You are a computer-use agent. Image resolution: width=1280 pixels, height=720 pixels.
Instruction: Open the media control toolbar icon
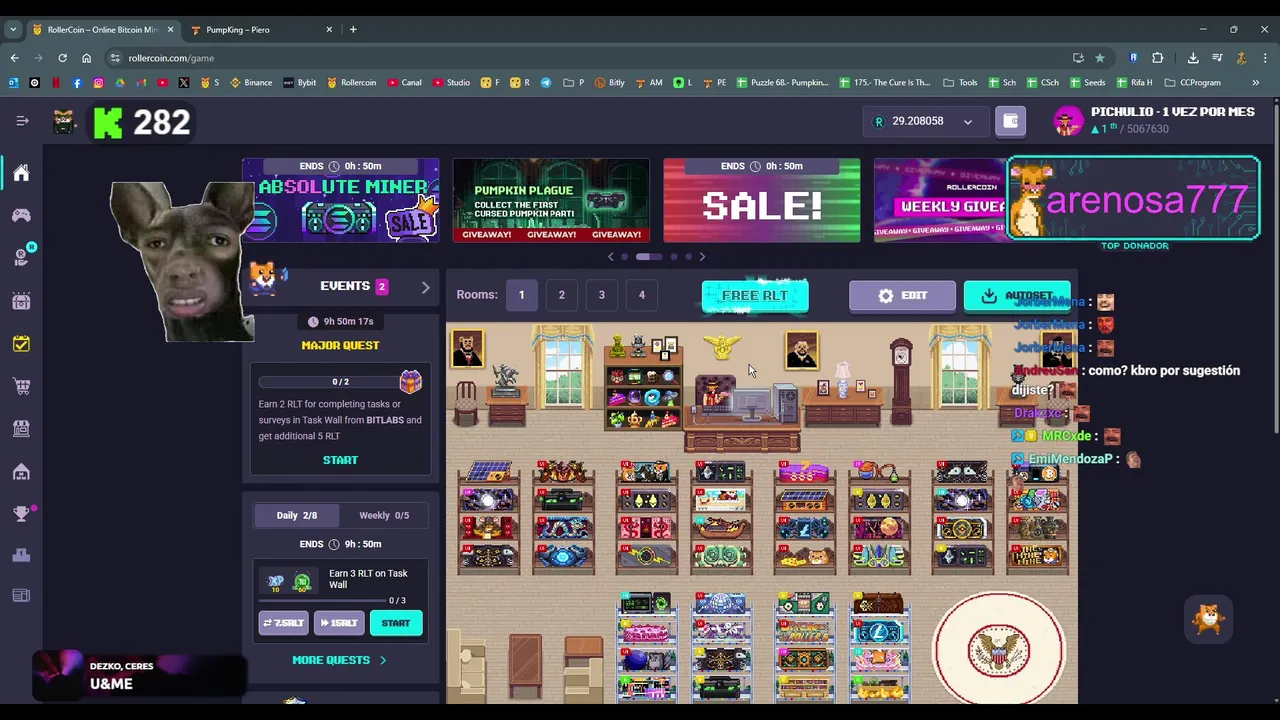1217,58
